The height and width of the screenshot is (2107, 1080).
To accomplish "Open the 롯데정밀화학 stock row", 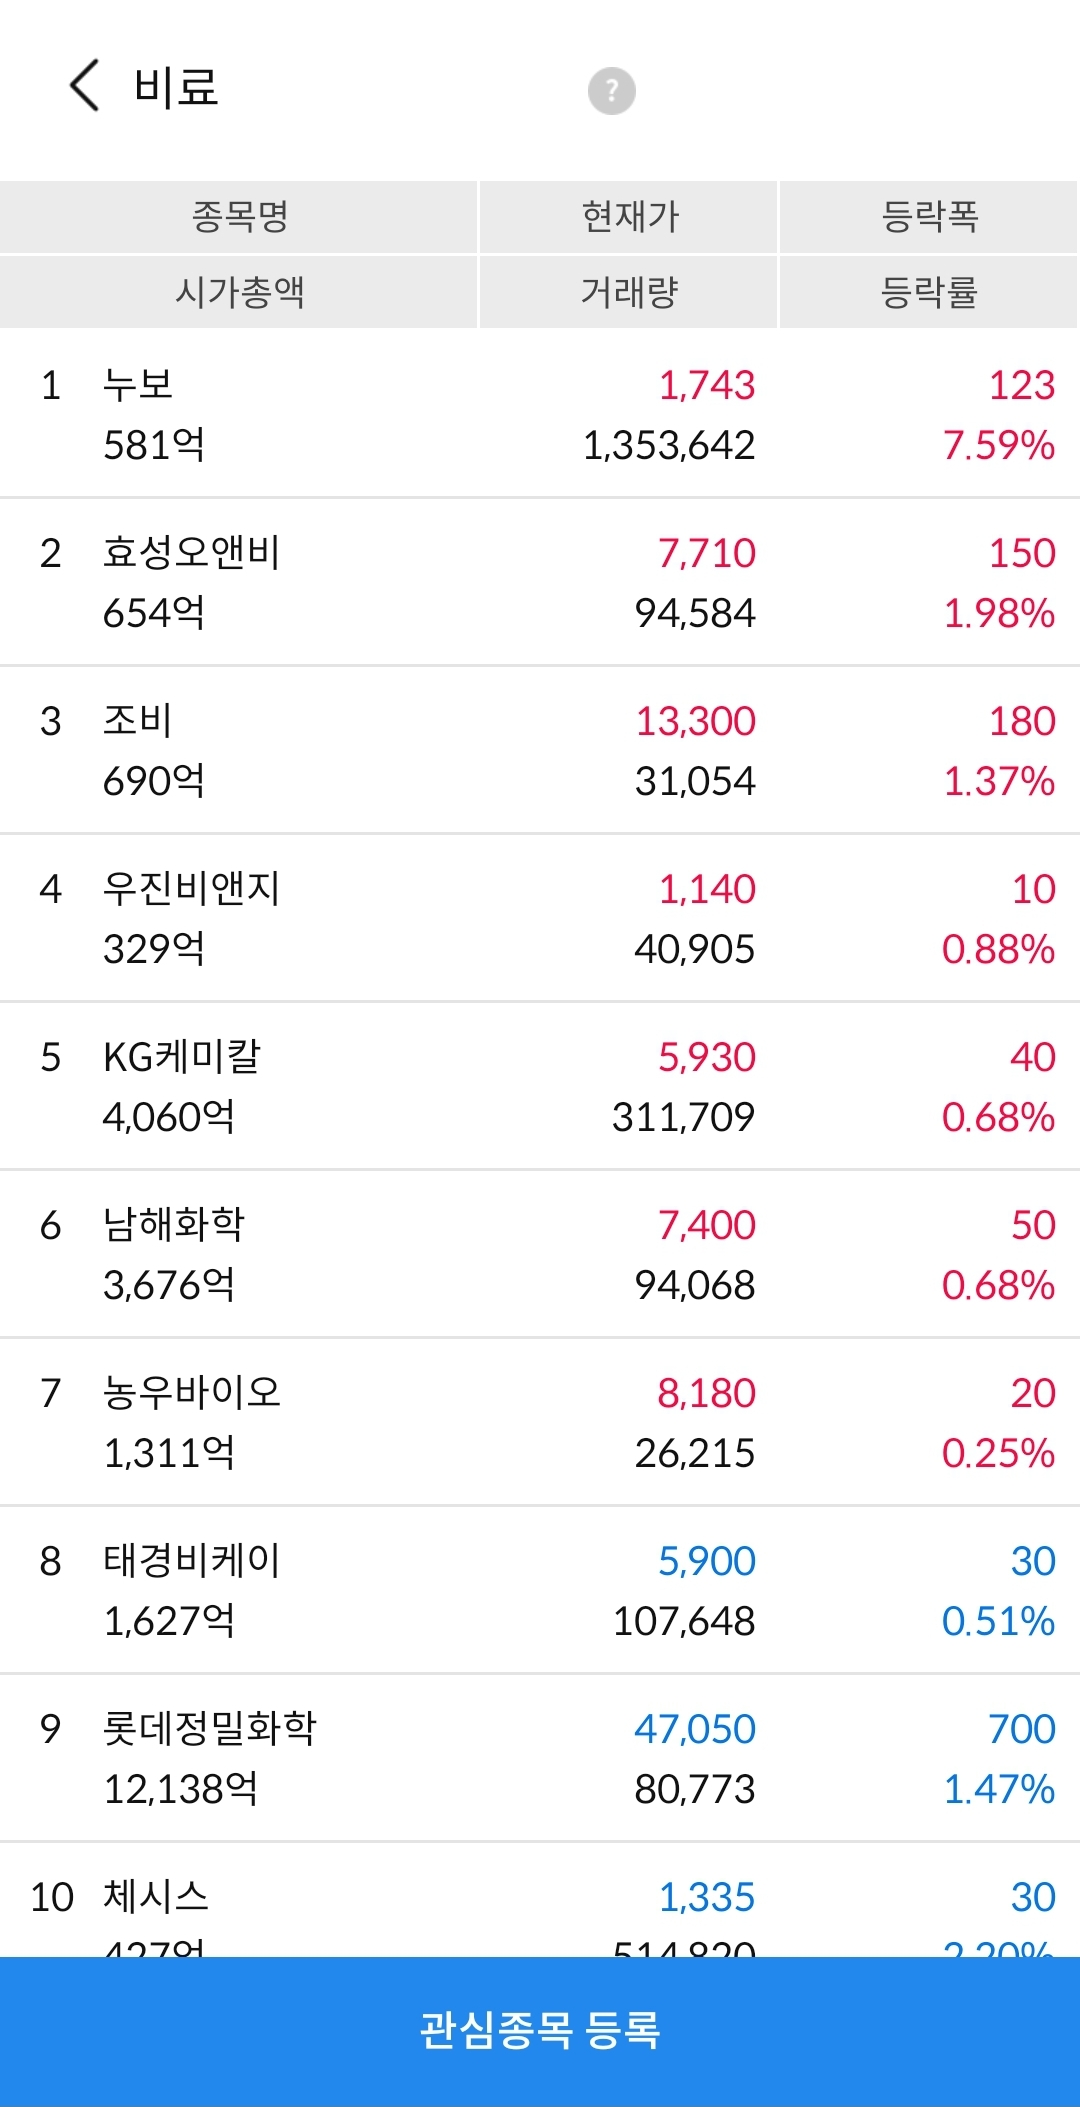I will (540, 1758).
